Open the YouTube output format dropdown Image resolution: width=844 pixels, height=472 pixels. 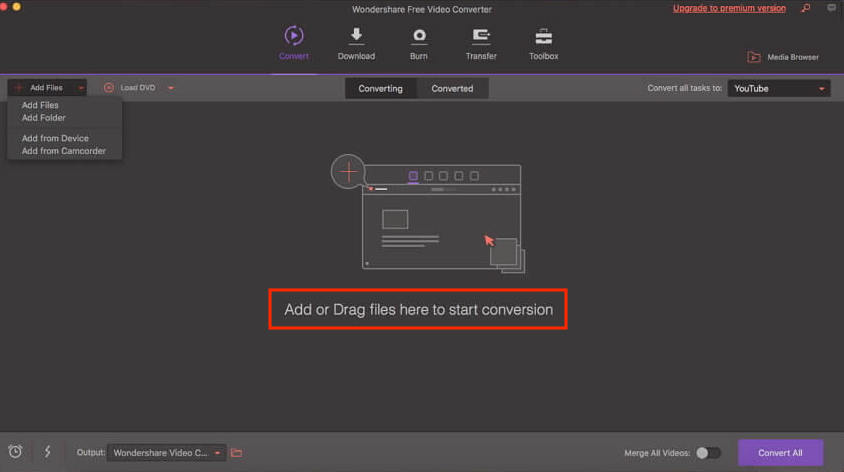778,88
